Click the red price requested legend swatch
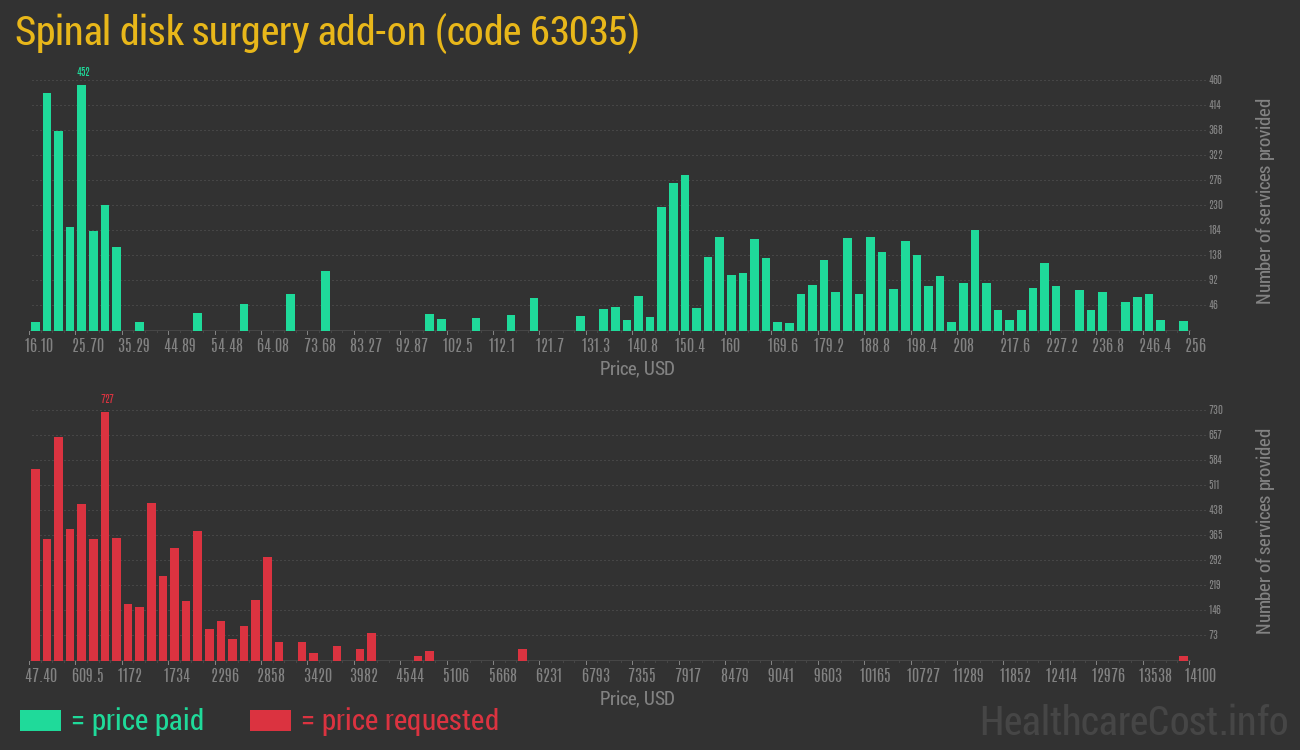Image resolution: width=1300 pixels, height=750 pixels. pyautogui.click(x=270, y=720)
